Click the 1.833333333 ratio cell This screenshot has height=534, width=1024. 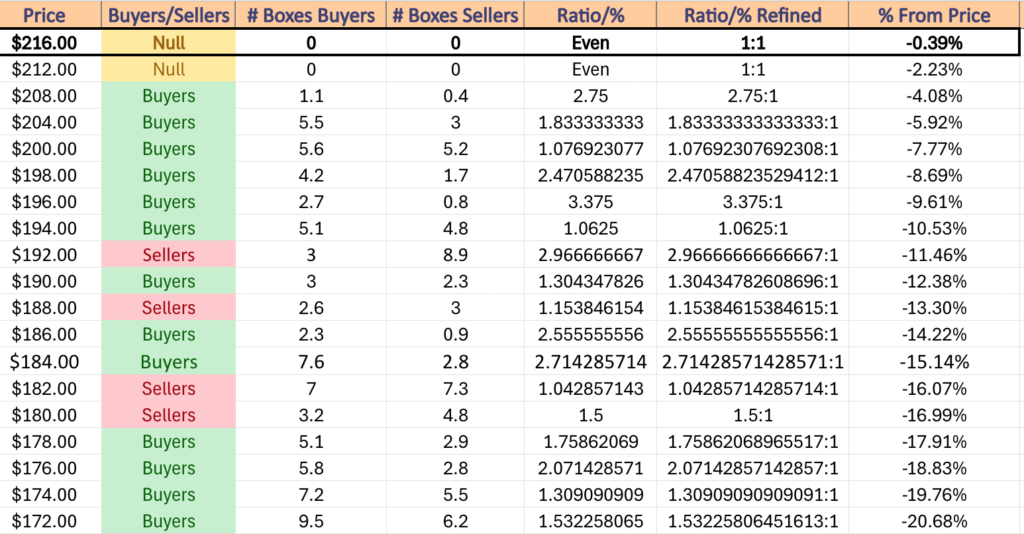(590, 123)
